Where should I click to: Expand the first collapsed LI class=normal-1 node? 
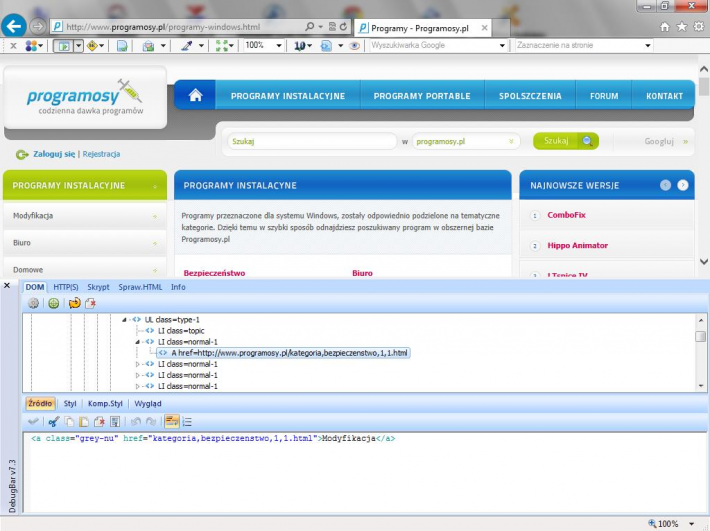[x=138, y=364]
